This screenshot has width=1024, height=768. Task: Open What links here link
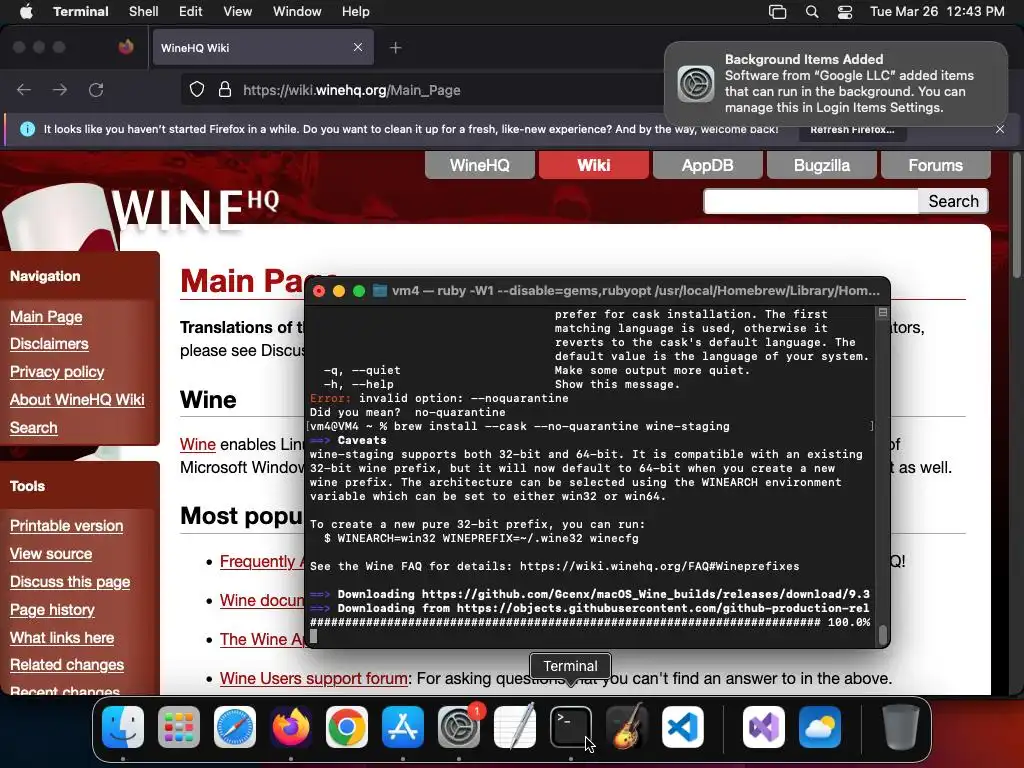62,638
